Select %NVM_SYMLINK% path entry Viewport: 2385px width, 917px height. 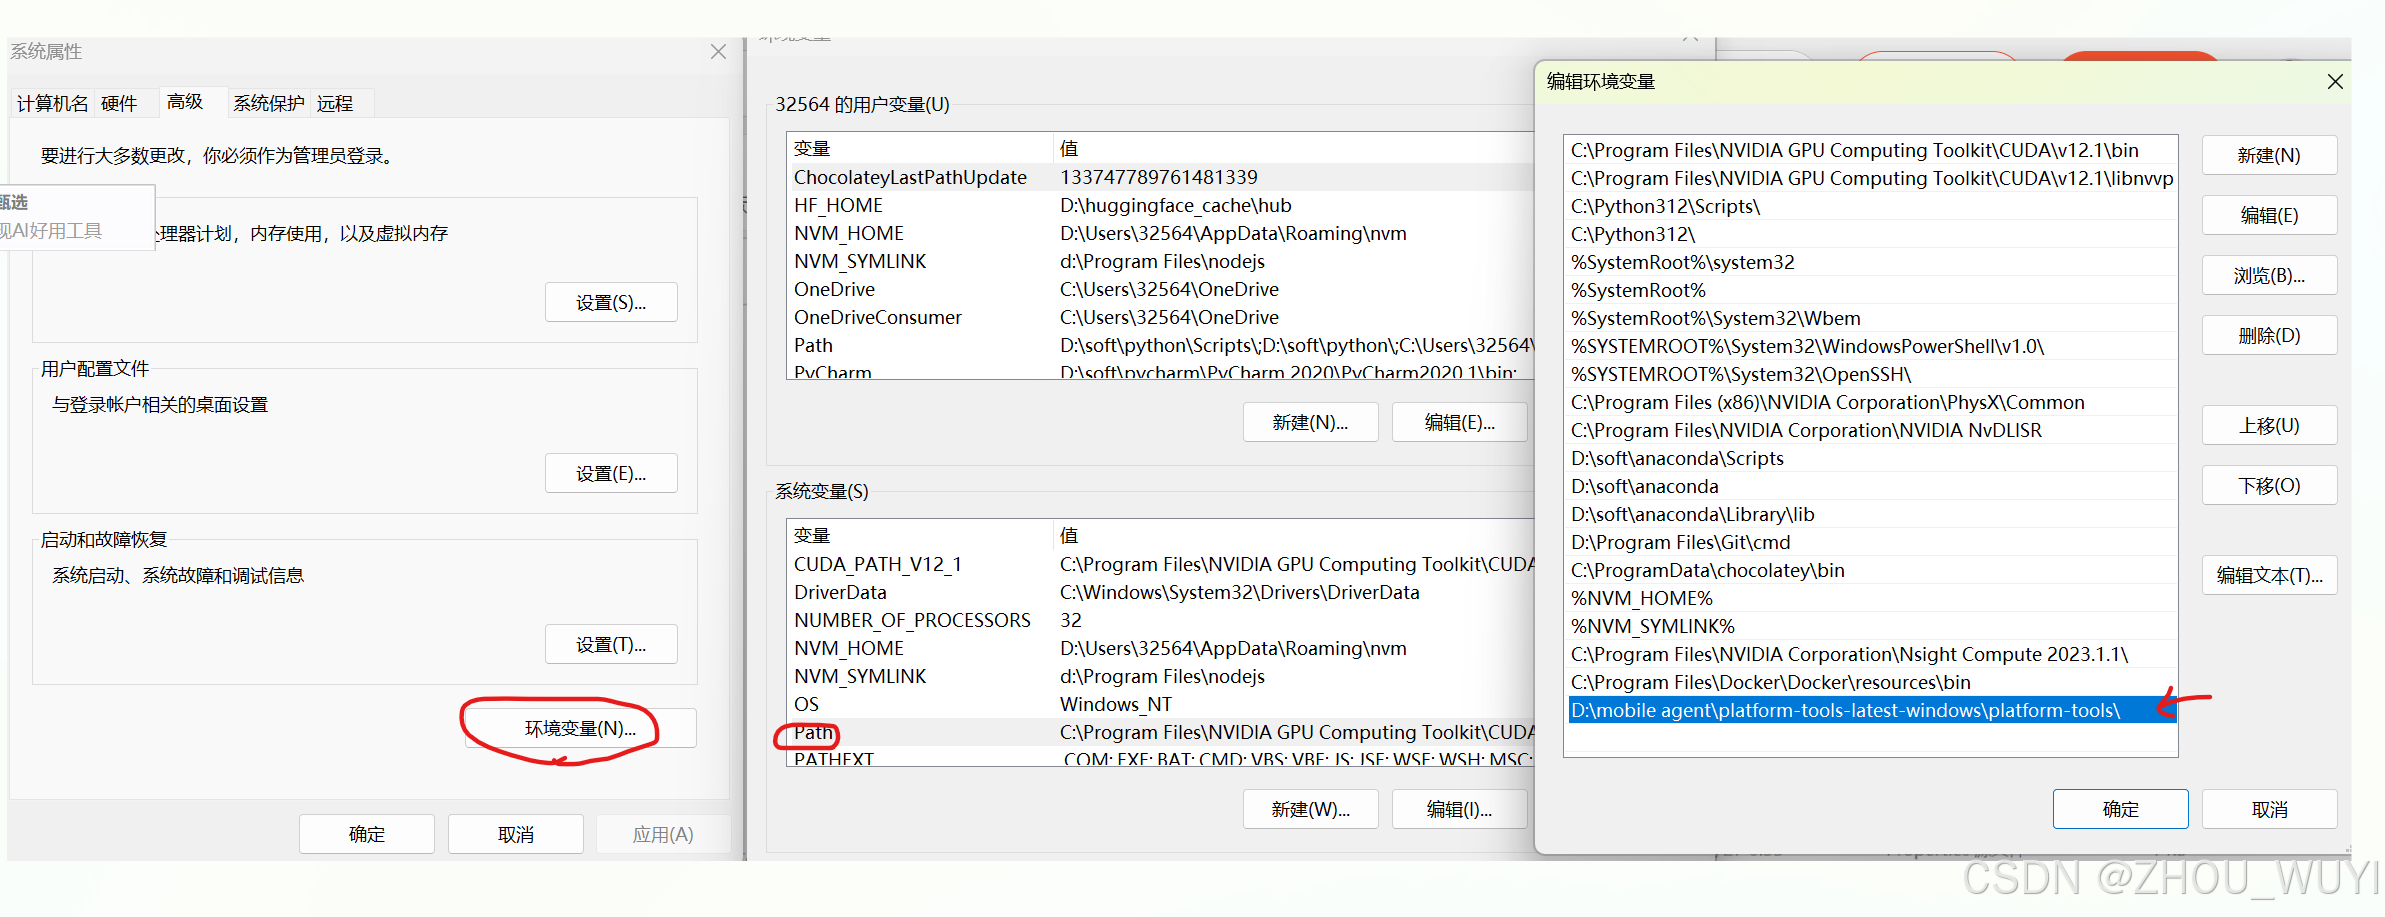pos(1871,626)
